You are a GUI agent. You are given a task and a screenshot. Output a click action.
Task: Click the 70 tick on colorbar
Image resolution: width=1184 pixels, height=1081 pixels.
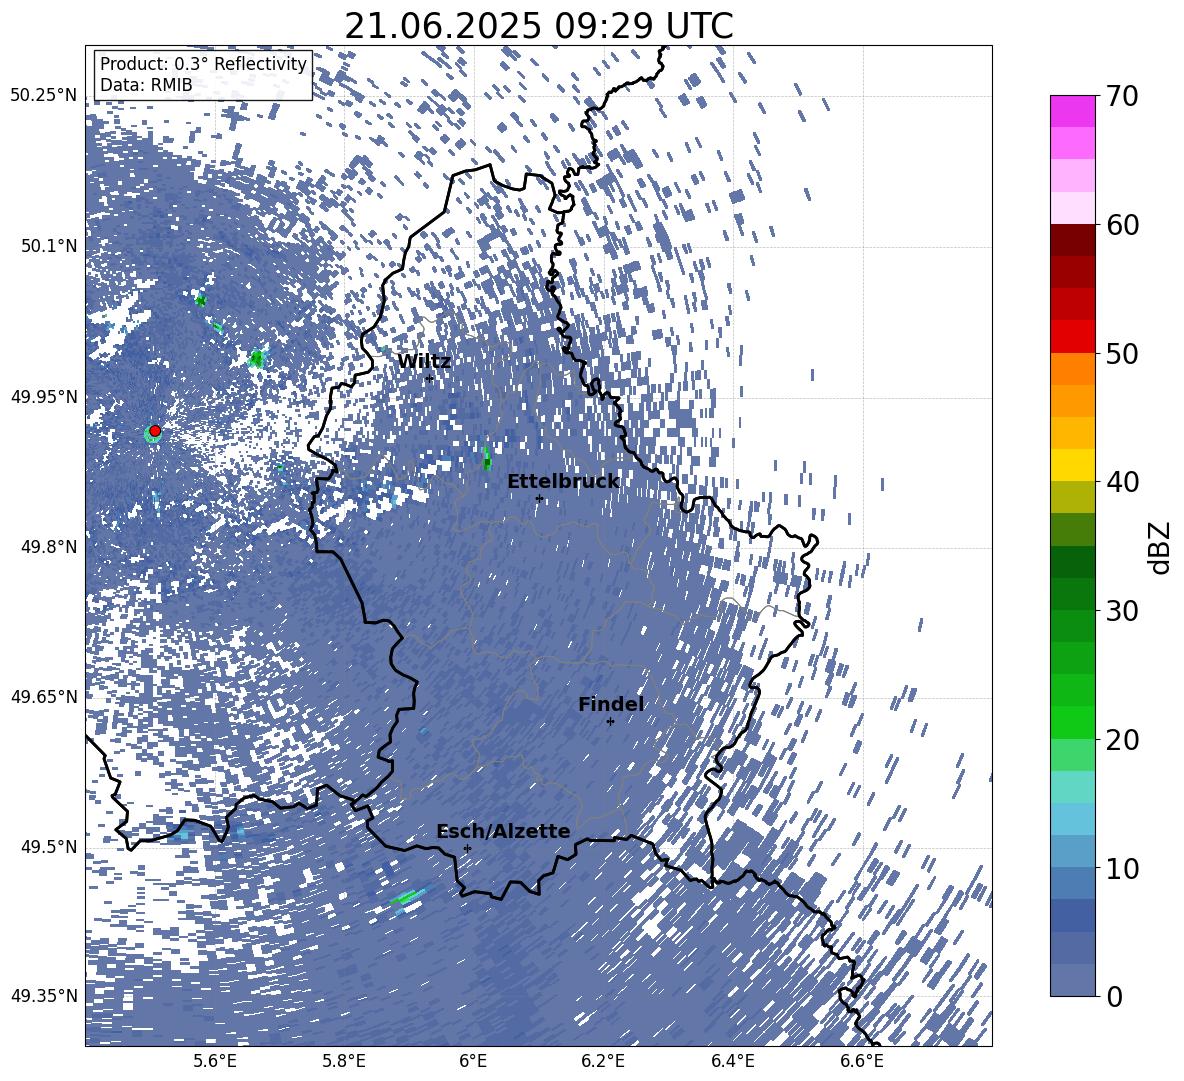[x=1121, y=96]
